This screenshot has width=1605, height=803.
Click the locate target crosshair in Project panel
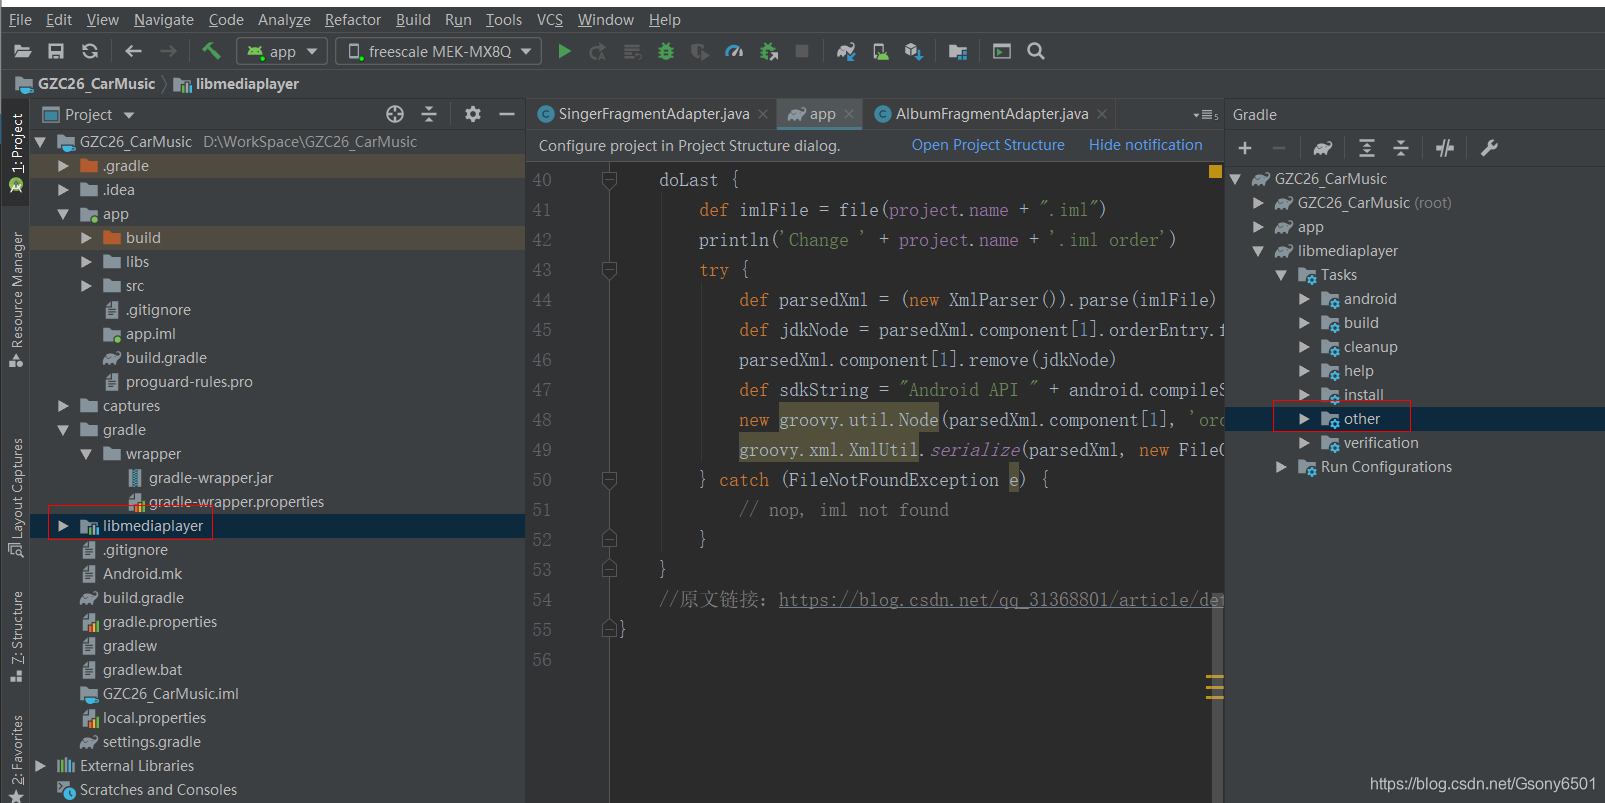[x=395, y=114]
